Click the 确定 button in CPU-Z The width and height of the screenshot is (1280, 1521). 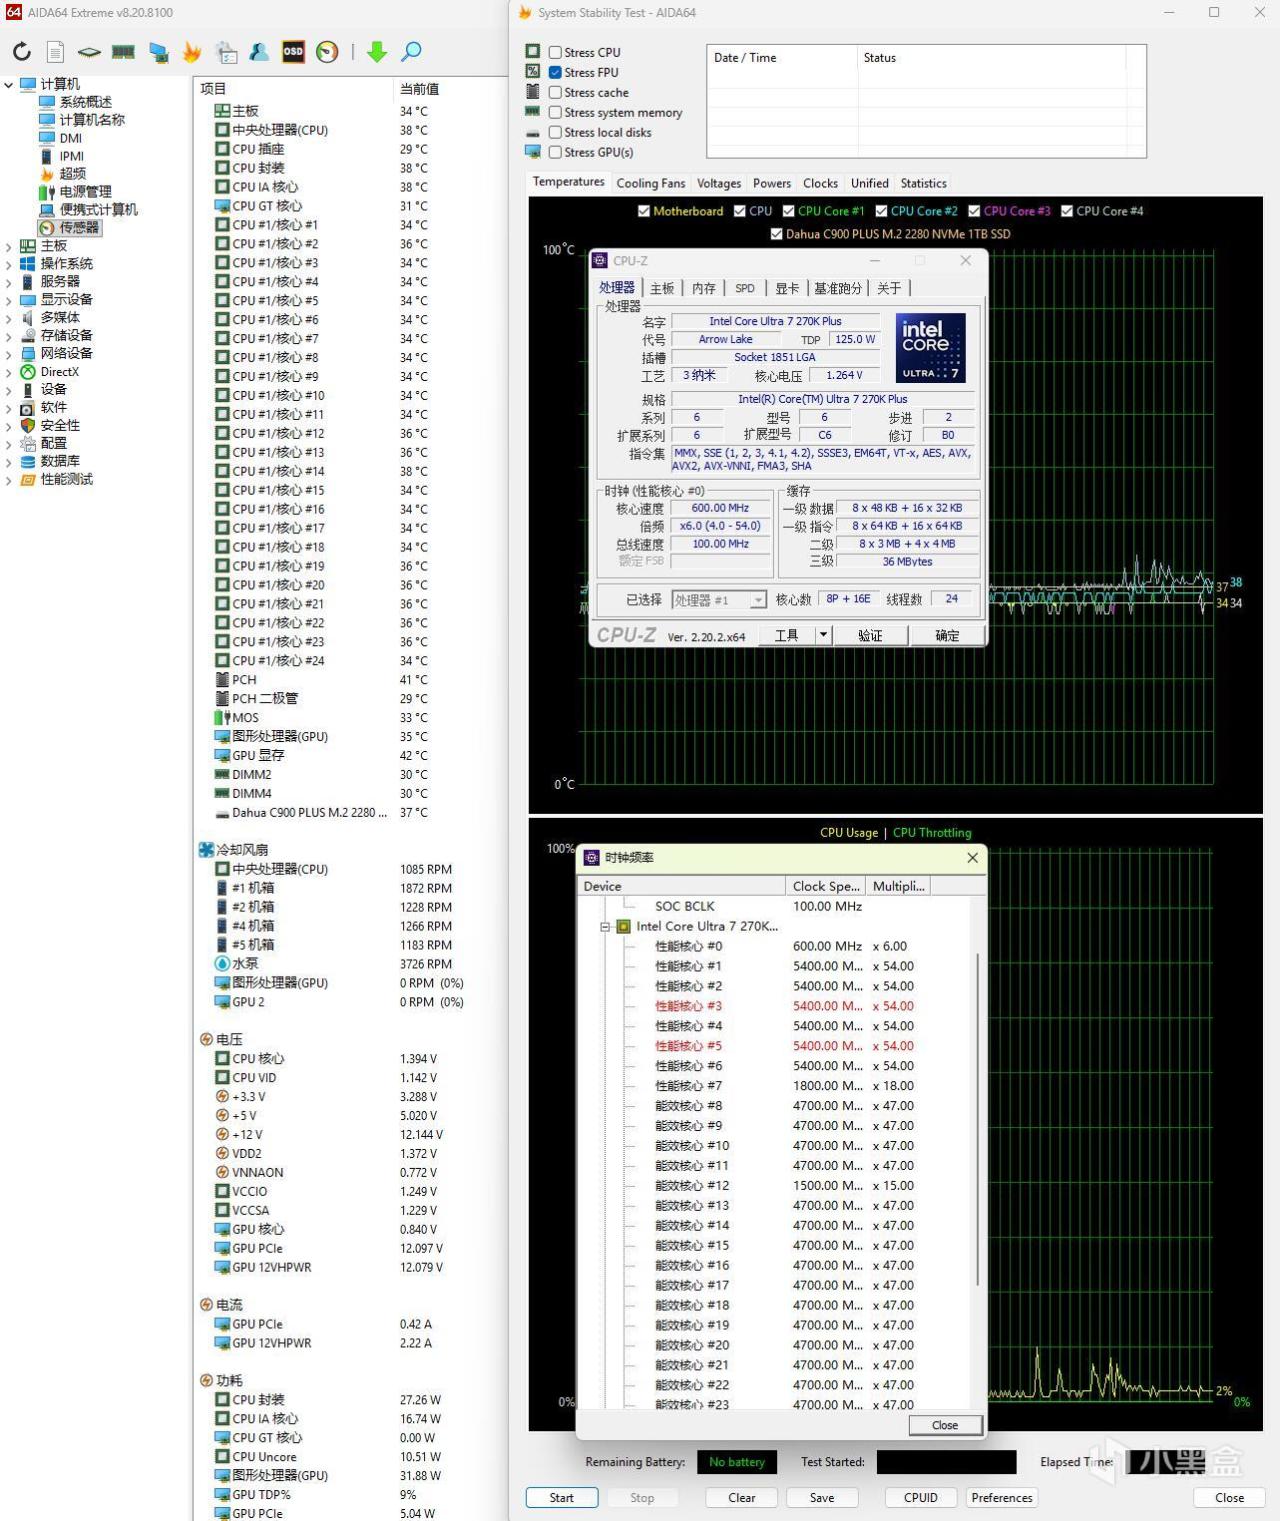[947, 635]
